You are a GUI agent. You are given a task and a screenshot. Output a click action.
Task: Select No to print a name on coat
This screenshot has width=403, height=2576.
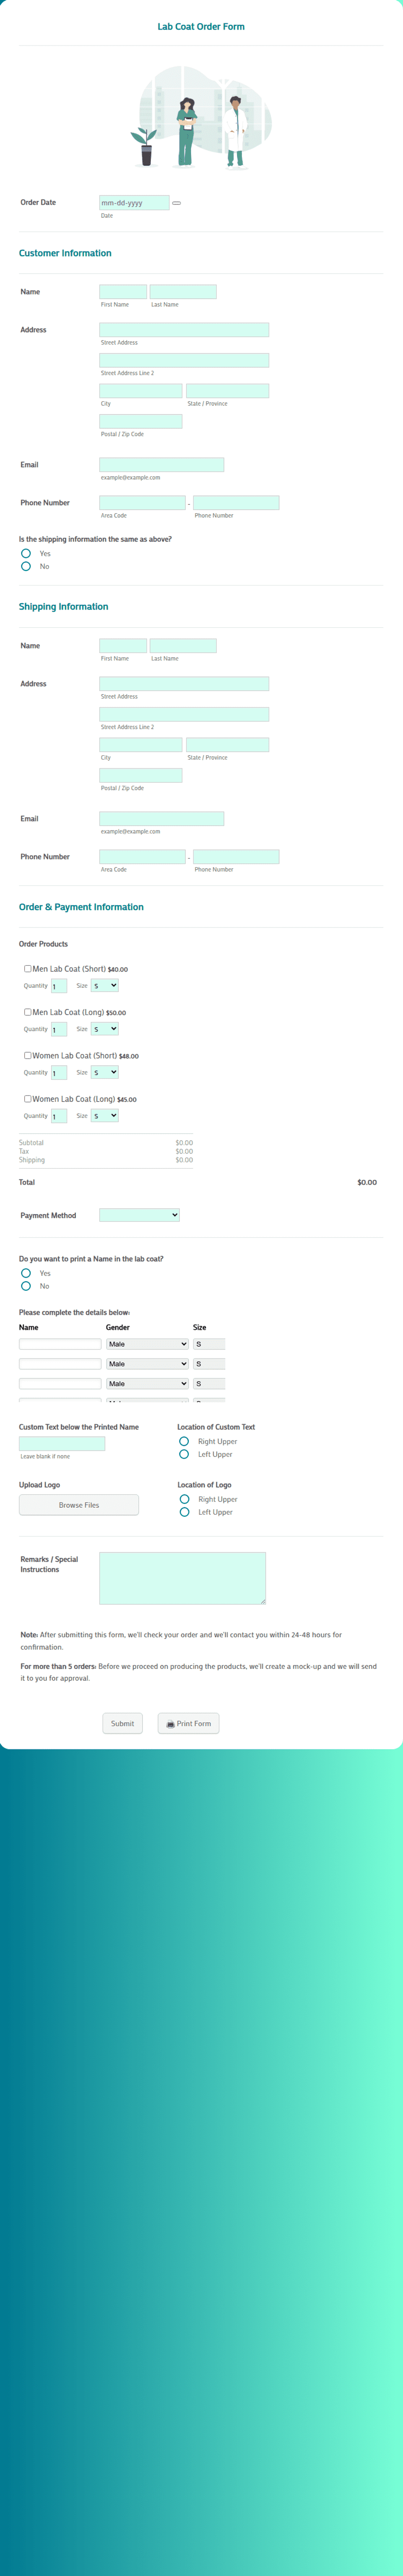tap(26, 1286)
